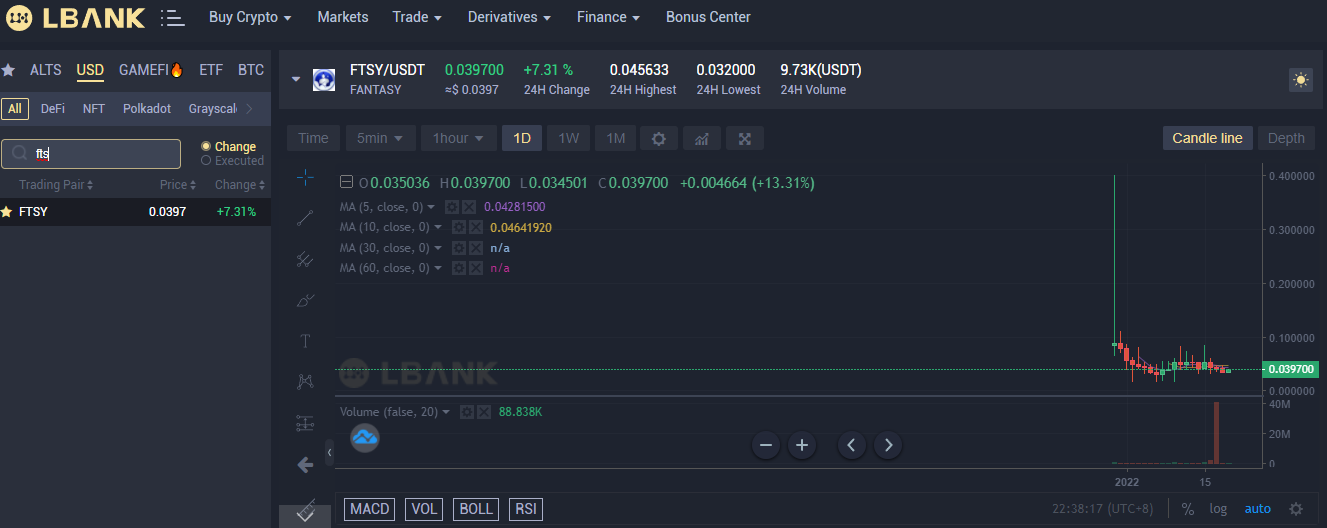Screen dimensions: 1327x528
Task: Show more category filters after Grayscale
Action: point(249,108)
